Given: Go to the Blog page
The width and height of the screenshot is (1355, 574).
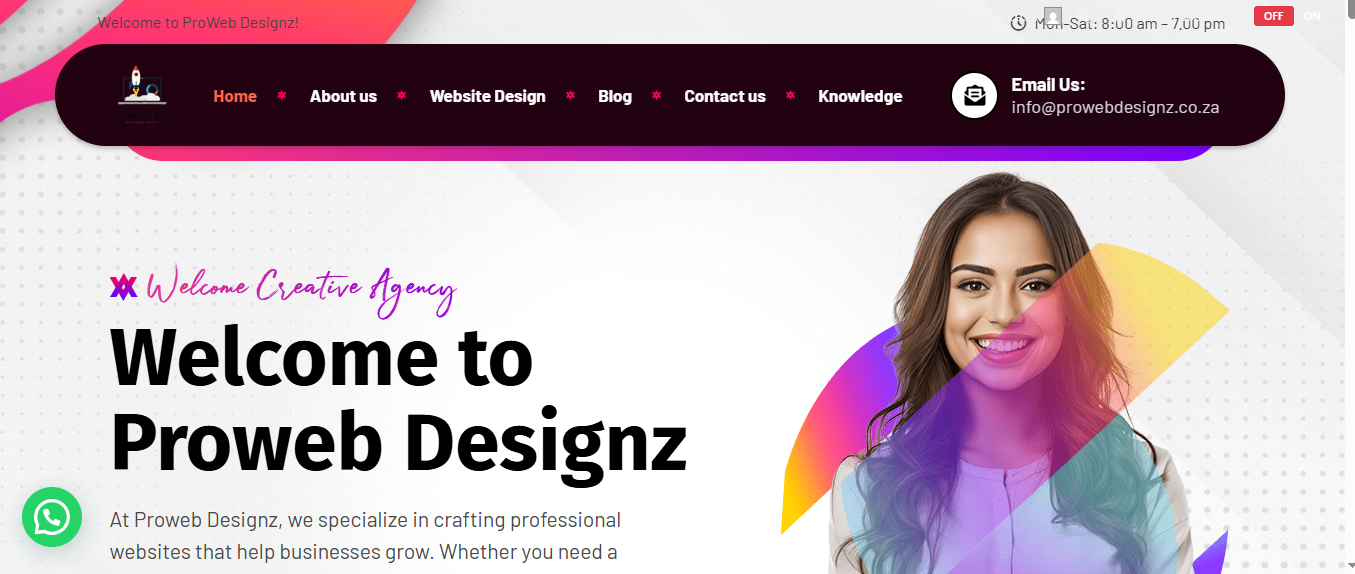Looking at the screenshot, I should pyautogui.click(x=615, y=96).
